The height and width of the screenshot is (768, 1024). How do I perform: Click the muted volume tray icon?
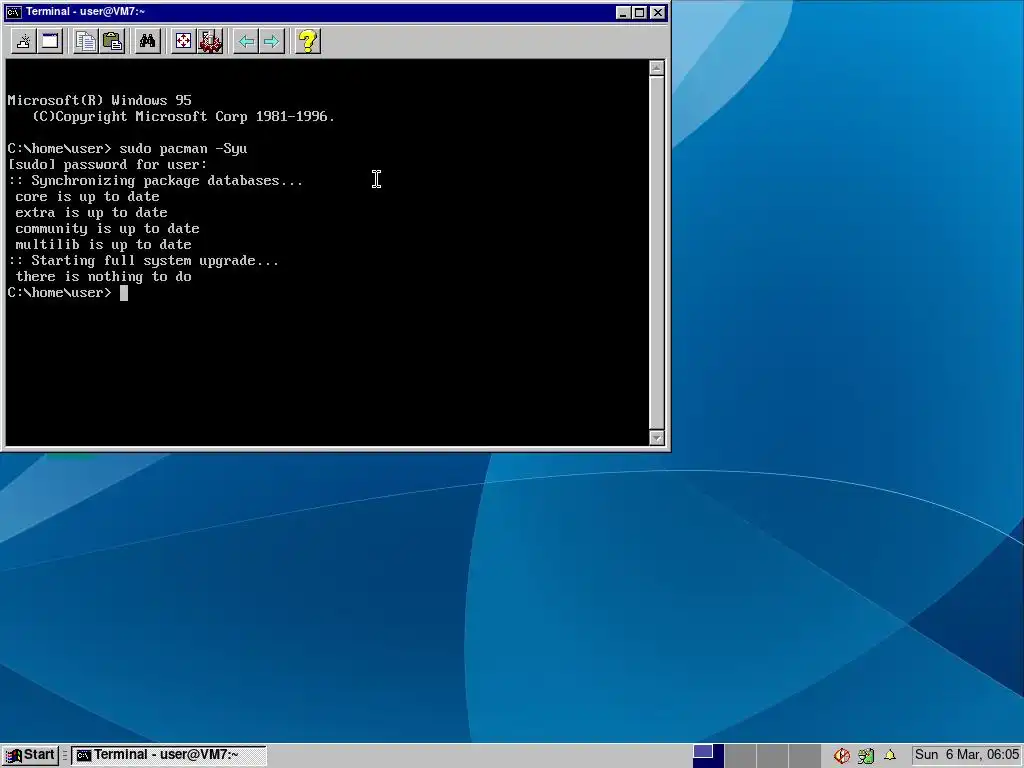[x=842, y=756]
